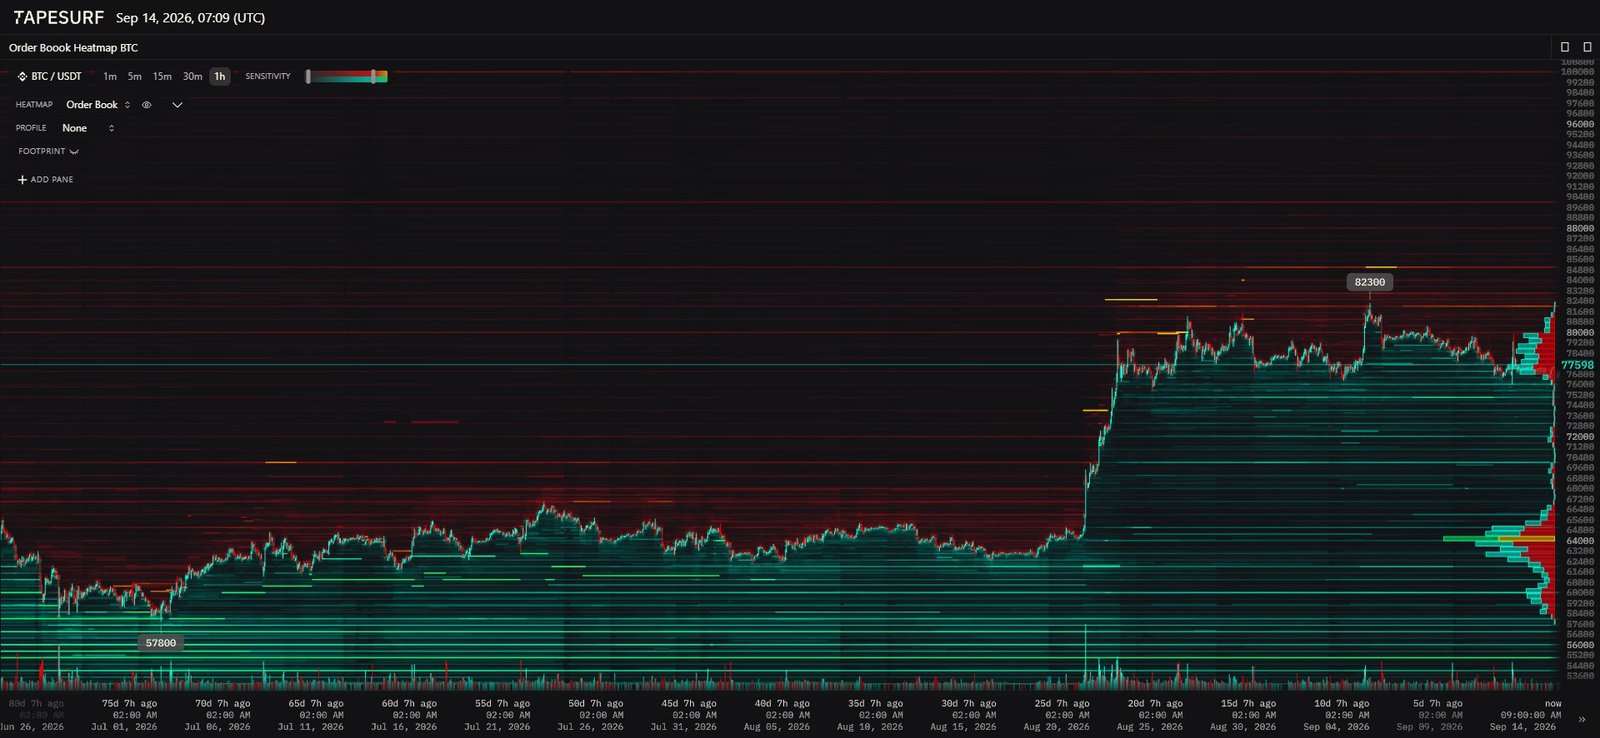Click the double-chevron icon at time axis end
This screenshot has width=1600, height=738.
click(x=1582, y=719)
